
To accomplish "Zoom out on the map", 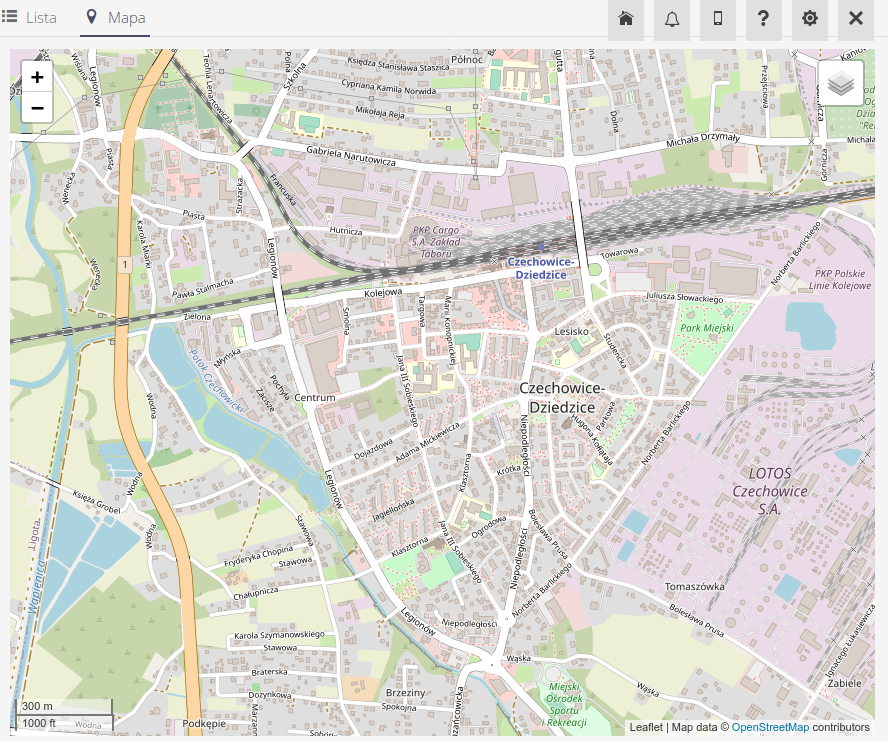I will [x=37, y=107].
